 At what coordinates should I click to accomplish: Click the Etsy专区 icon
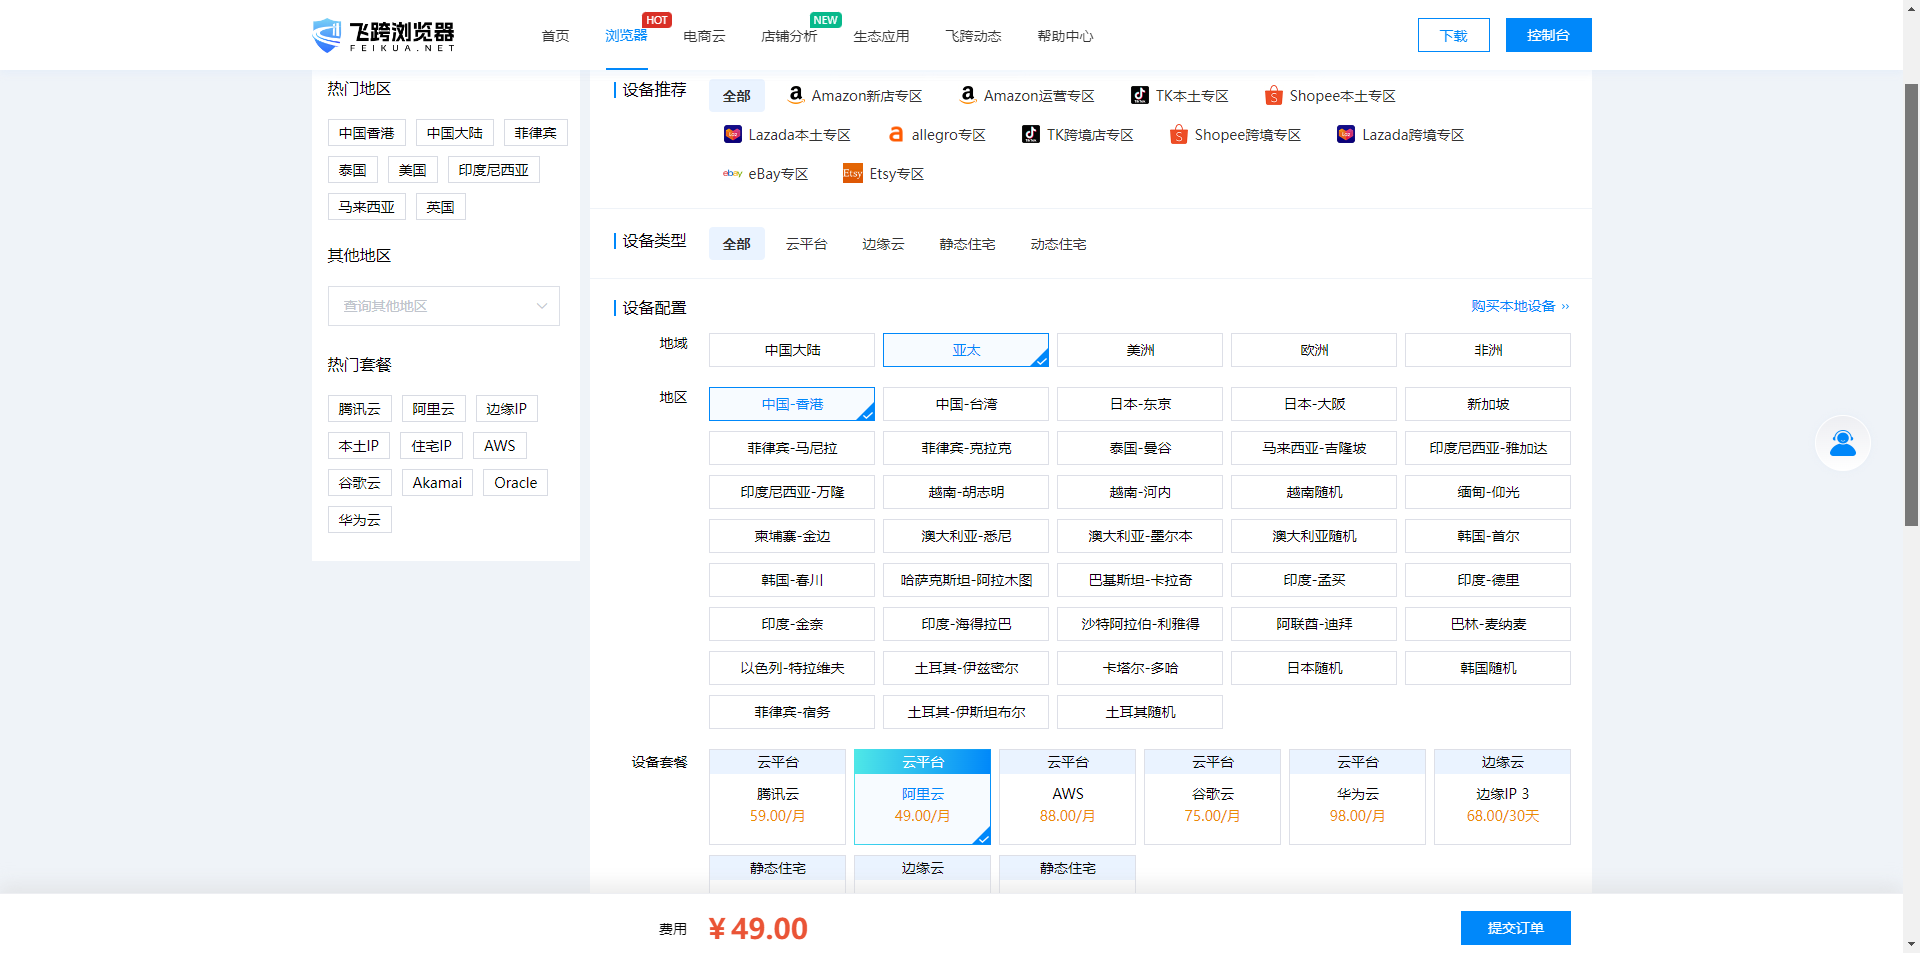pos(852,173)
